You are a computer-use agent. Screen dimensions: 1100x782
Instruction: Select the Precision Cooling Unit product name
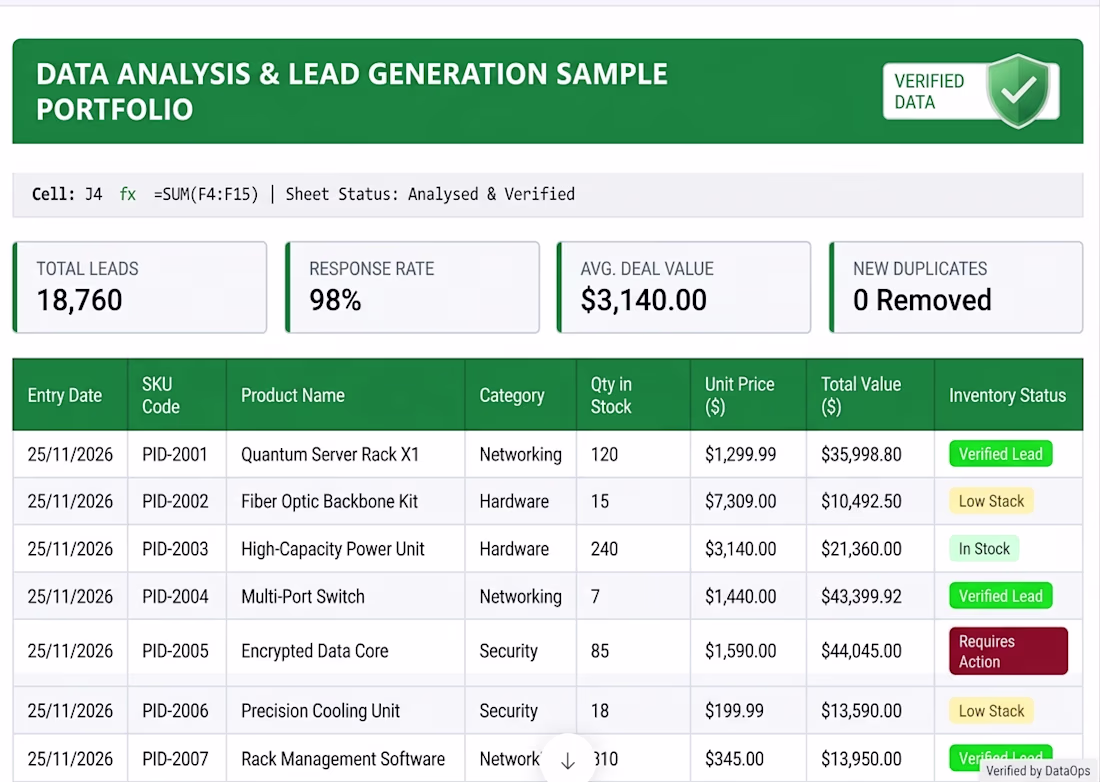click(x=320, y=711)
